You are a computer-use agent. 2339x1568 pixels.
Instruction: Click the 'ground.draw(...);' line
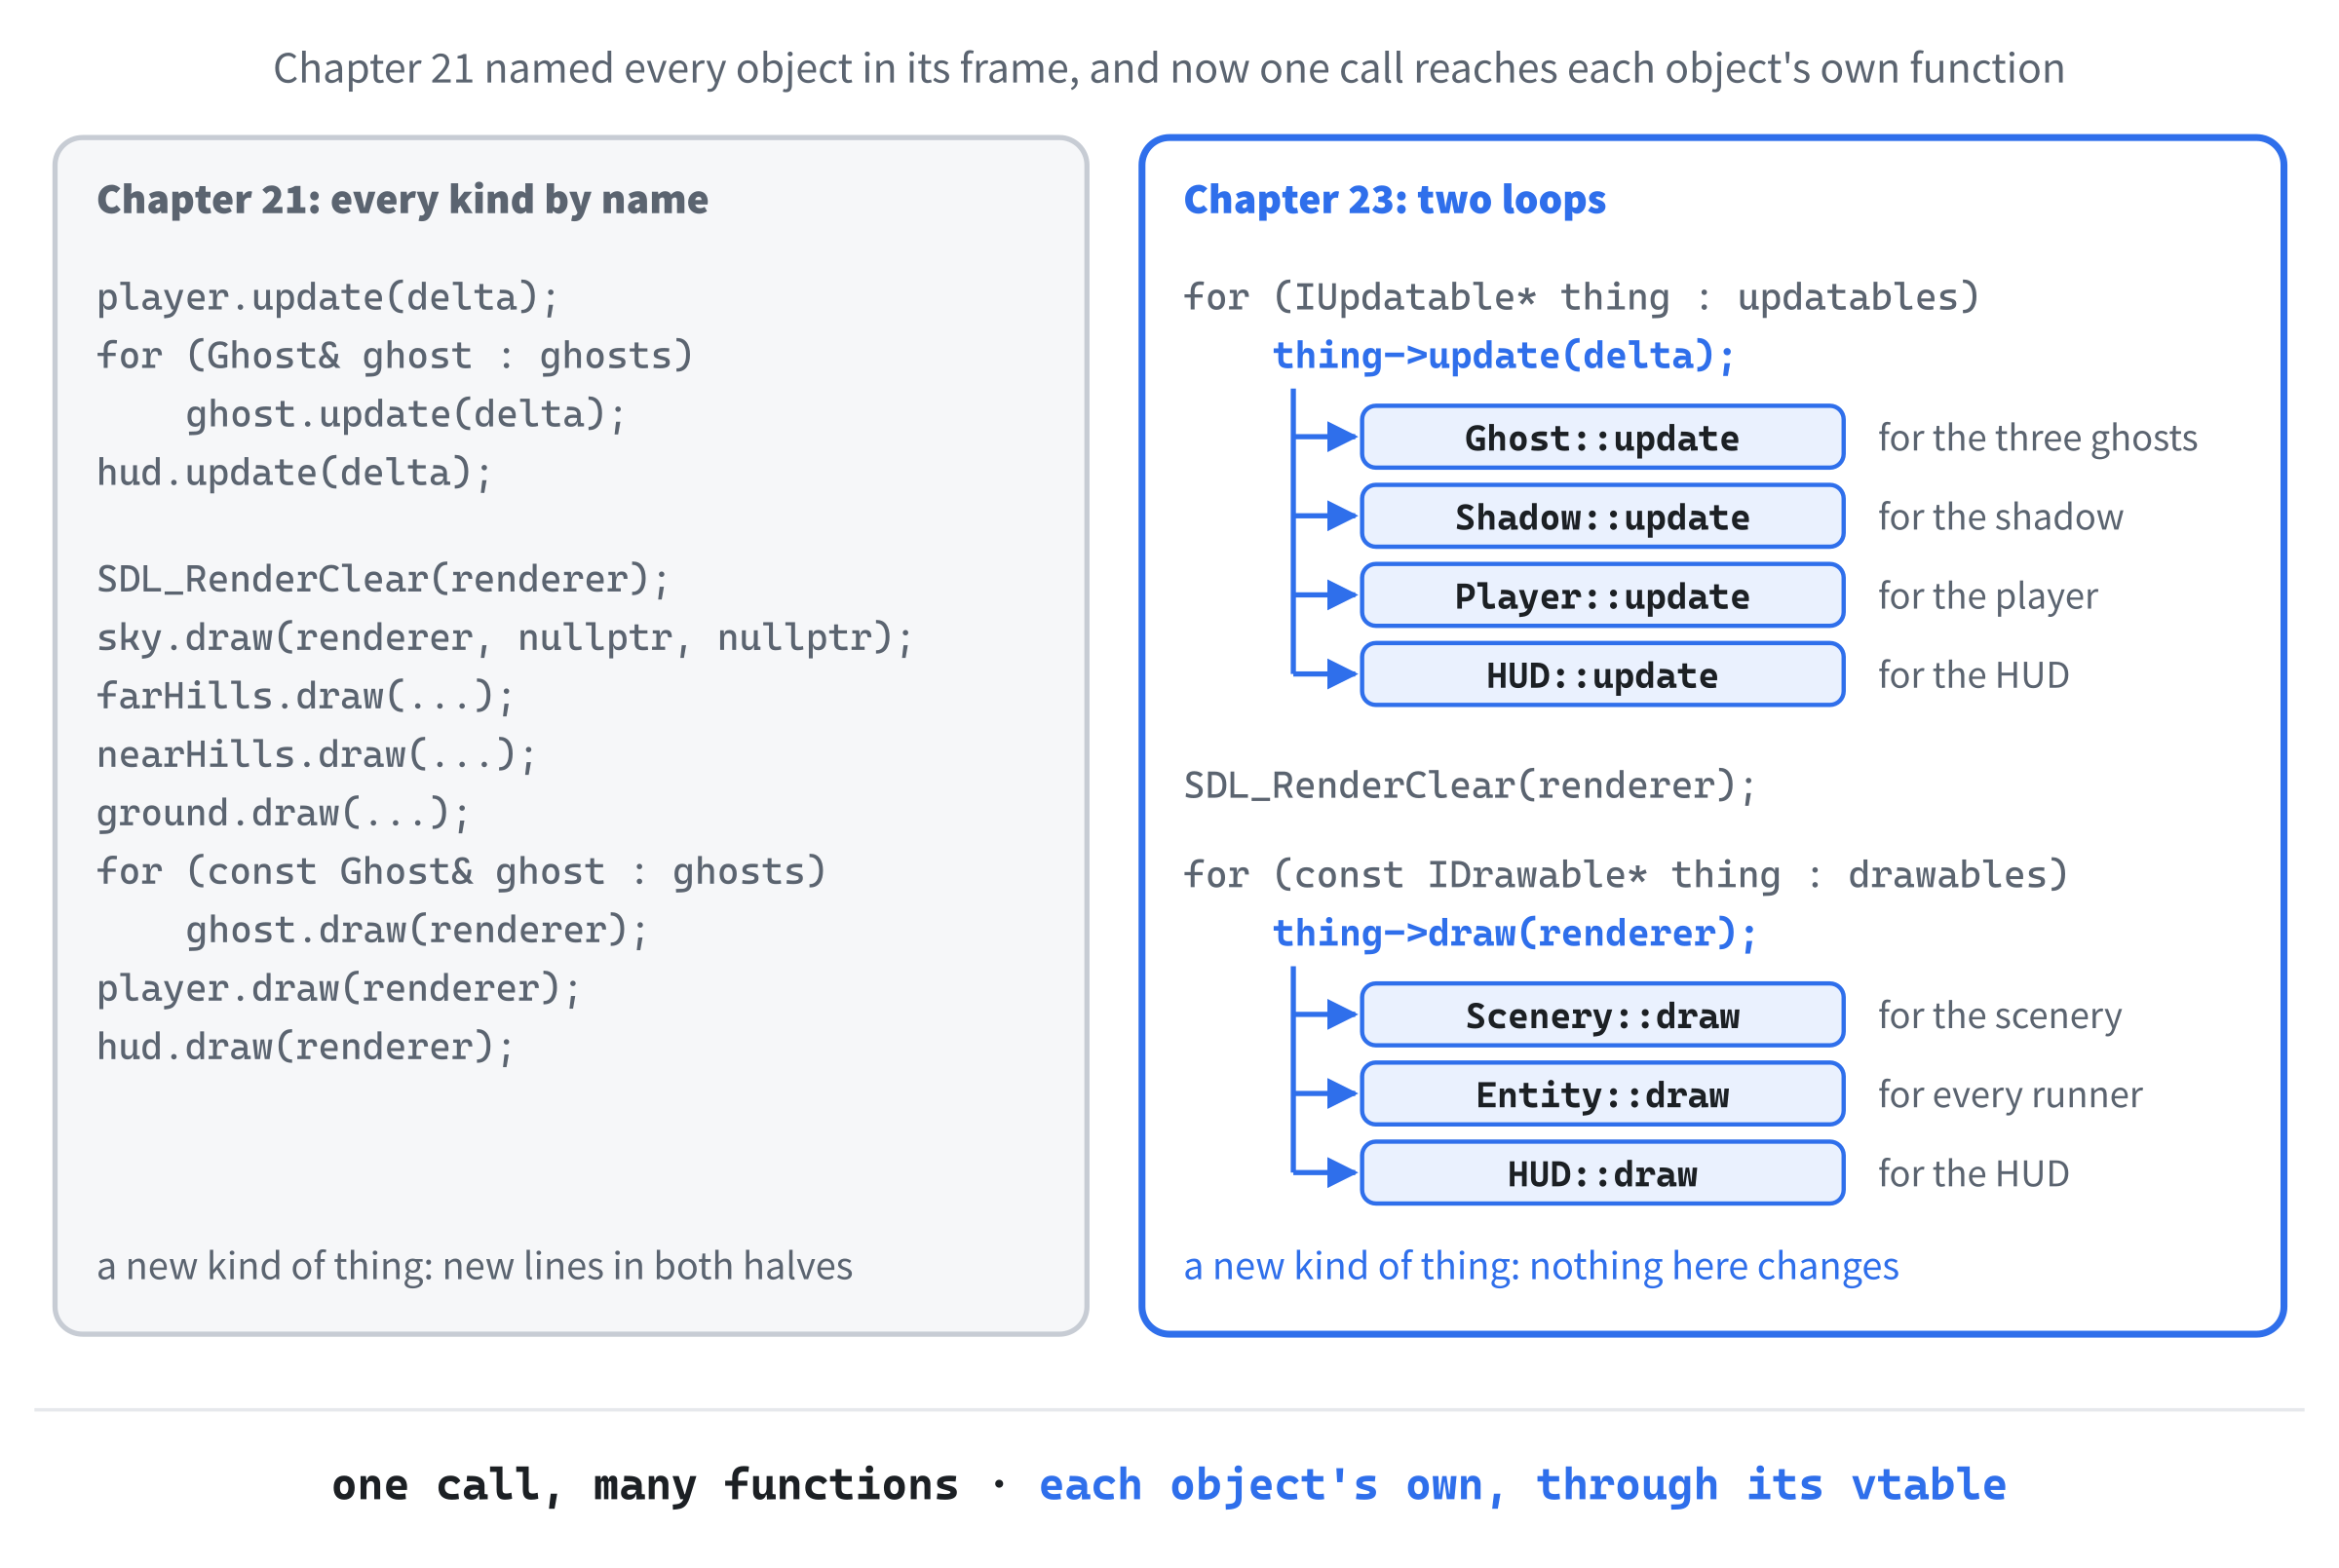pyautogui.click(x=283, y=813)
